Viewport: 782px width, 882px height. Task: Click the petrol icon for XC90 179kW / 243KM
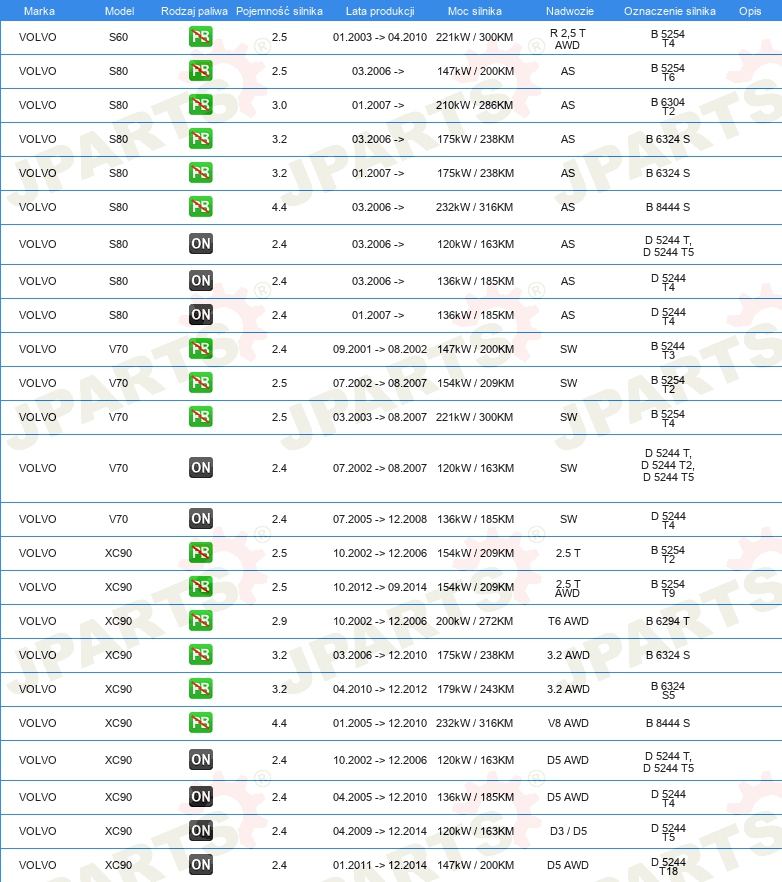(201, 688)
